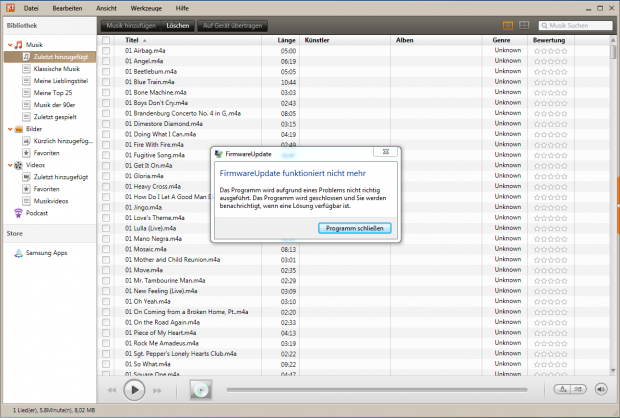Check the box for 01 Airbag.m4a

[x=106, y=49]
